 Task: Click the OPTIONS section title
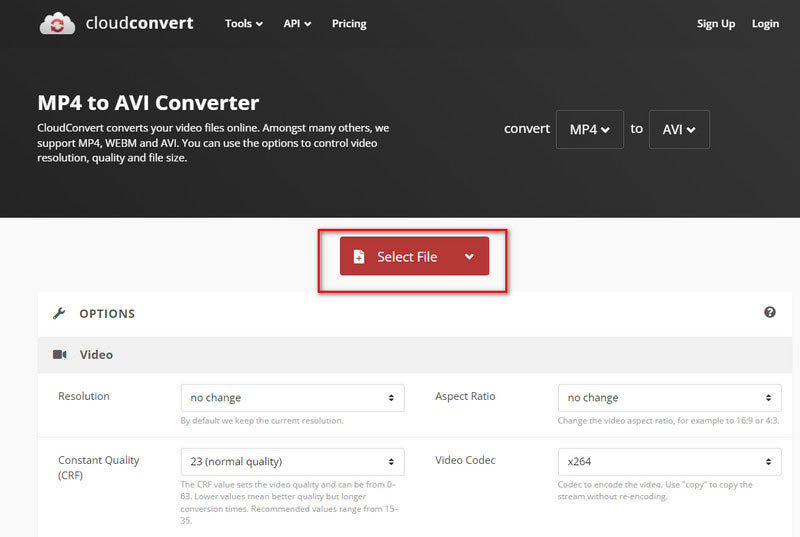pos(107,314)
